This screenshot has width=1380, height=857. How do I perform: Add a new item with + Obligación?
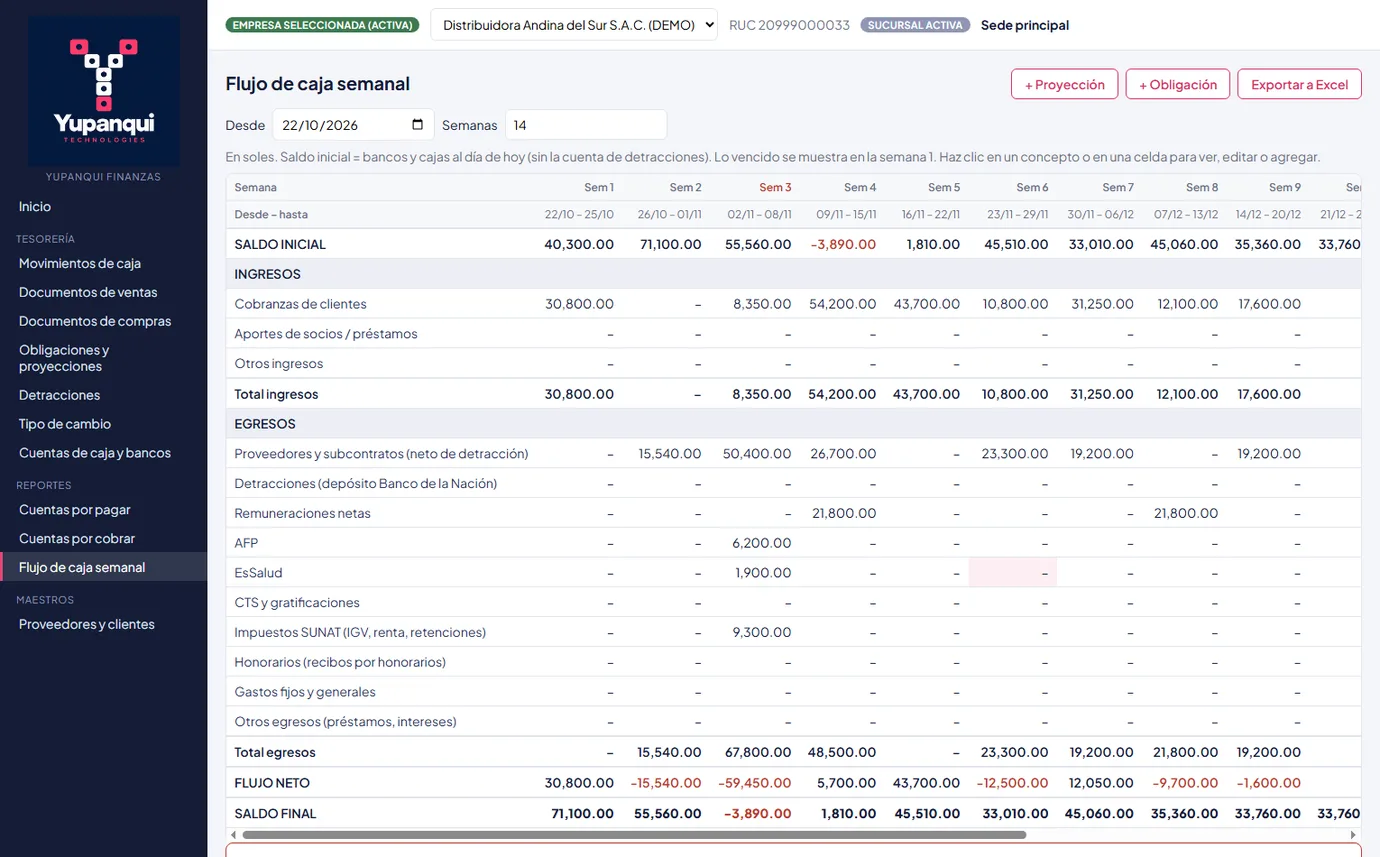(1178, 84)
